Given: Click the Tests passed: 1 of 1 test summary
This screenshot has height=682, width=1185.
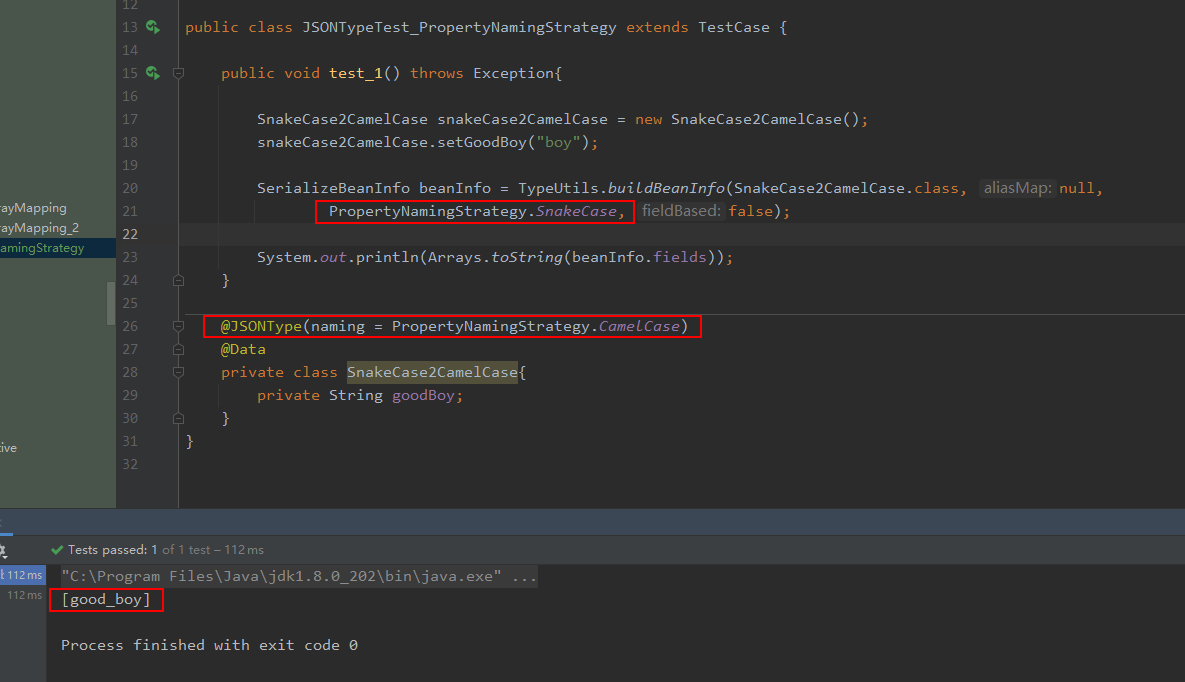Looking at the screenshot, I should (166, 550).
